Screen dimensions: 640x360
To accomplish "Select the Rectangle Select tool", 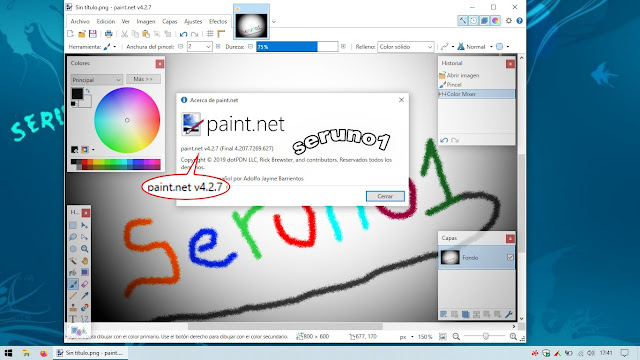I will point(73,225).
